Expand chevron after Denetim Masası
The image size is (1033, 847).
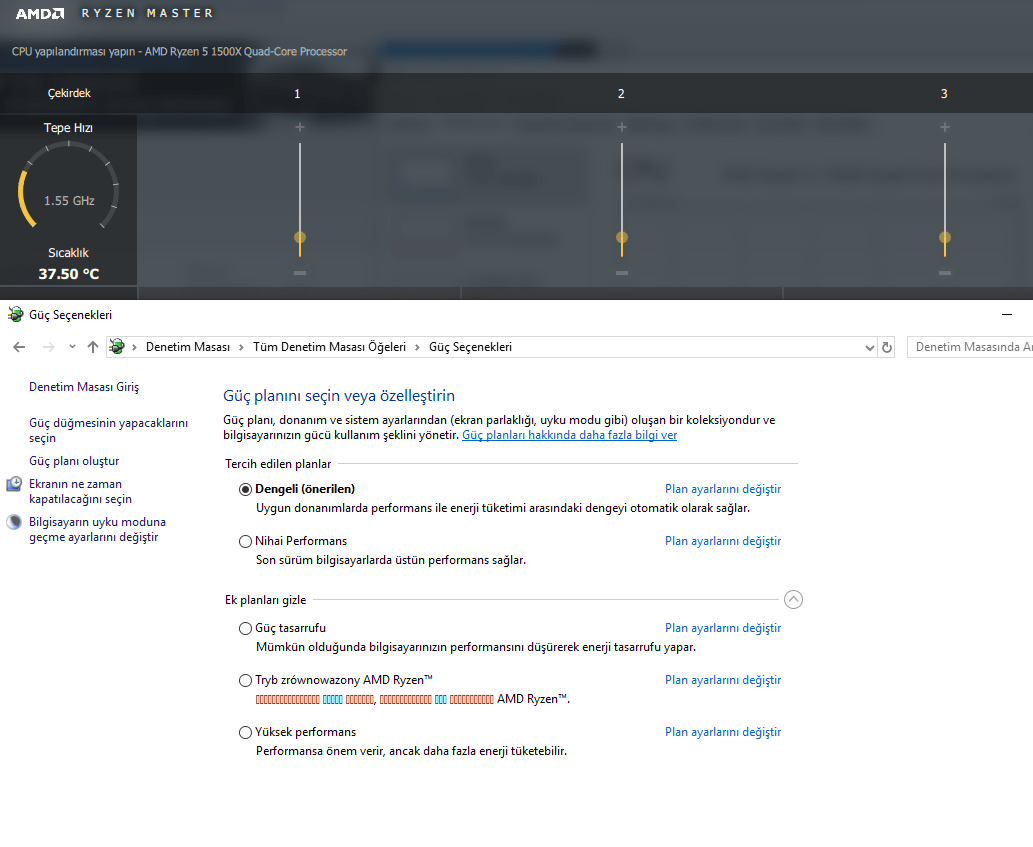click(241, 347)
